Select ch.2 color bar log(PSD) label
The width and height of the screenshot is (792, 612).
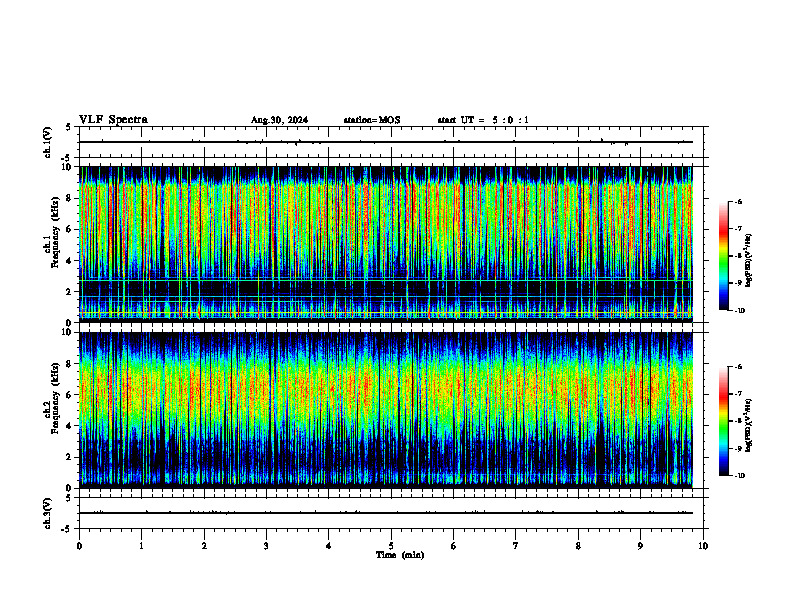pyautogui.click(x=749, y=426)
